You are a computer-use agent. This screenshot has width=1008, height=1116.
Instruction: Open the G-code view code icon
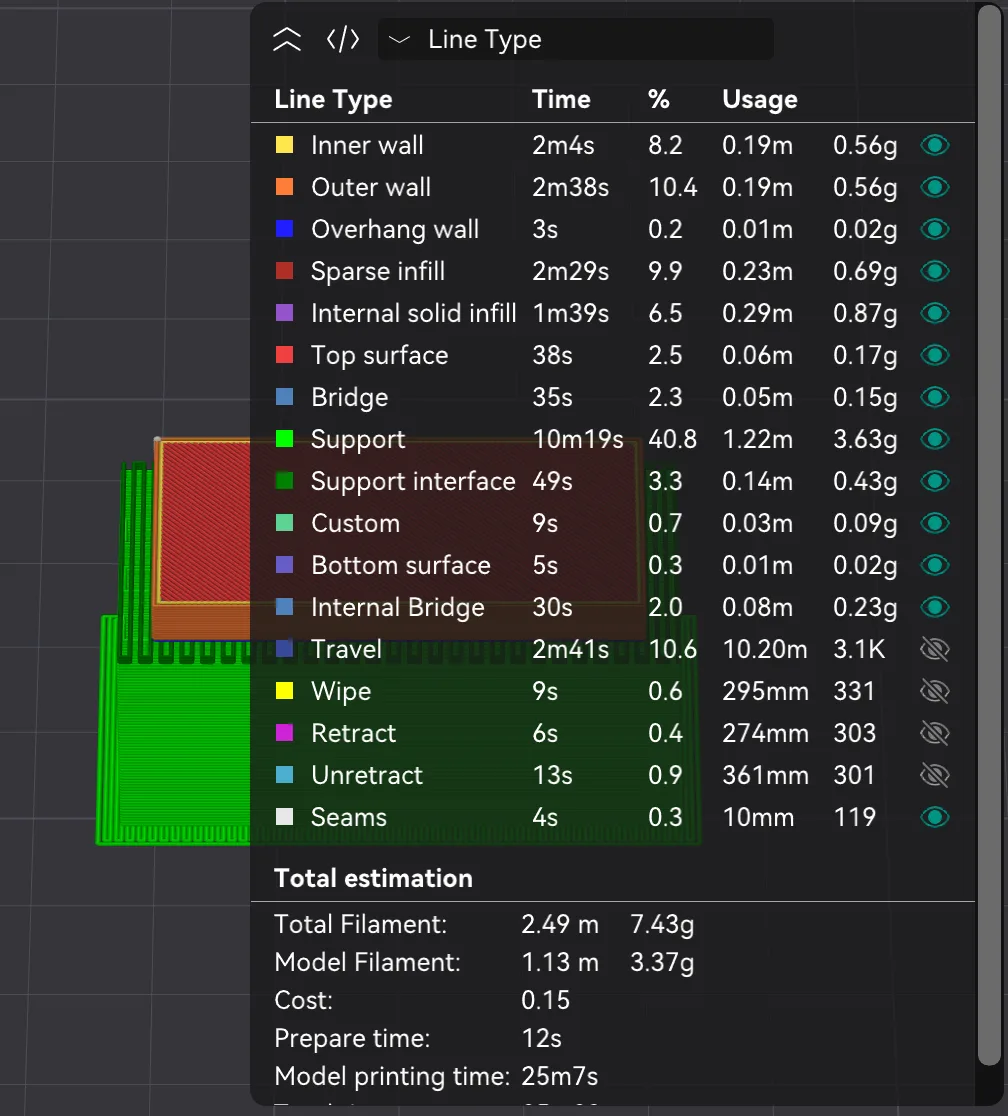point(342,40)
